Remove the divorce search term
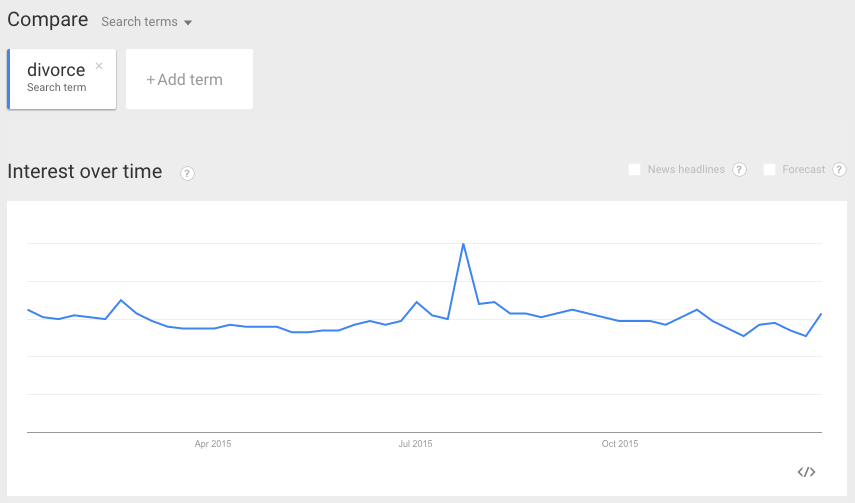855x503 pixels. pos(99,66)
